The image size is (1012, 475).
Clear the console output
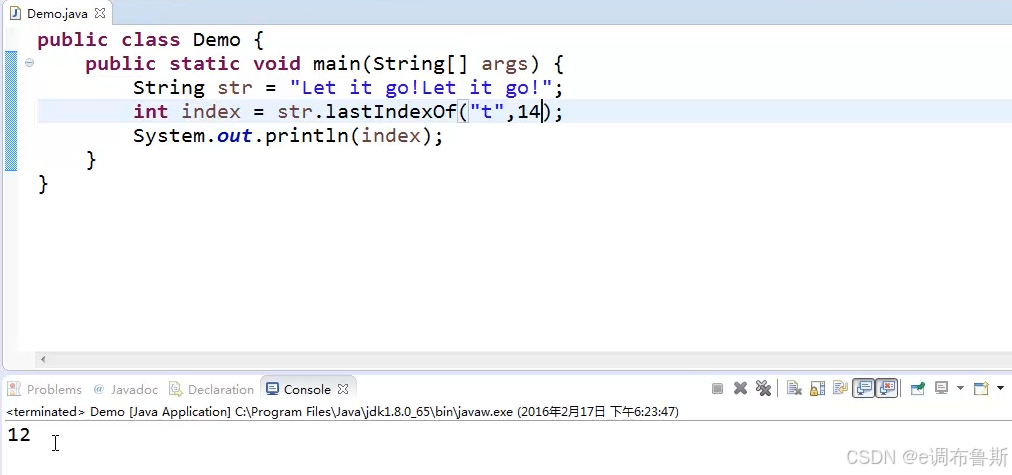pyautogui.click(x=794, y=389)
